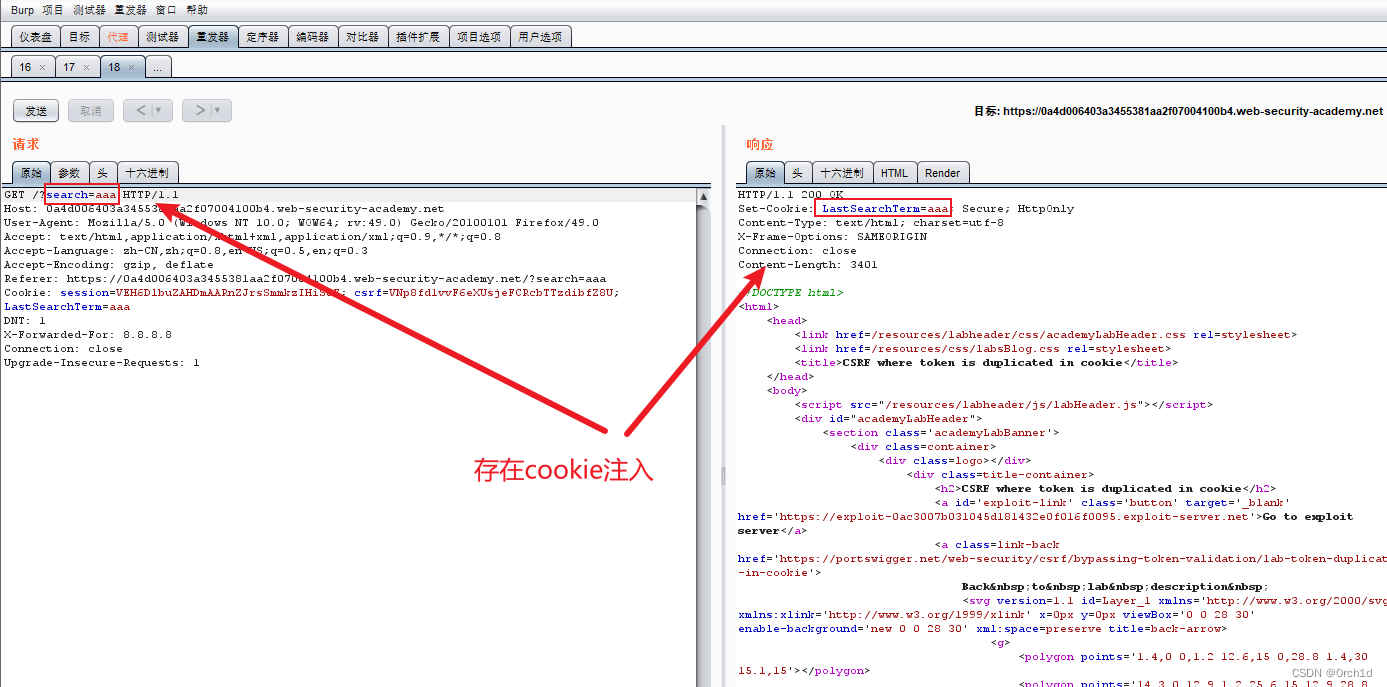Select the 重发器 tool tab

click(212, 37)
